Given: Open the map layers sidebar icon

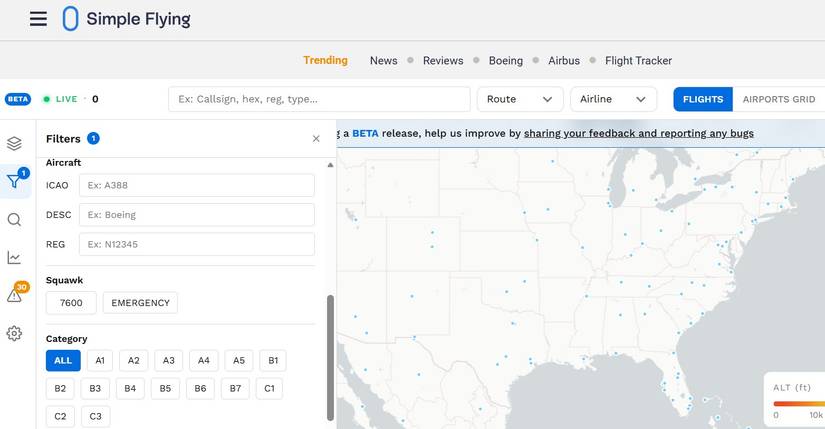Looking at the screenshot, I should [x=14, y=143].
